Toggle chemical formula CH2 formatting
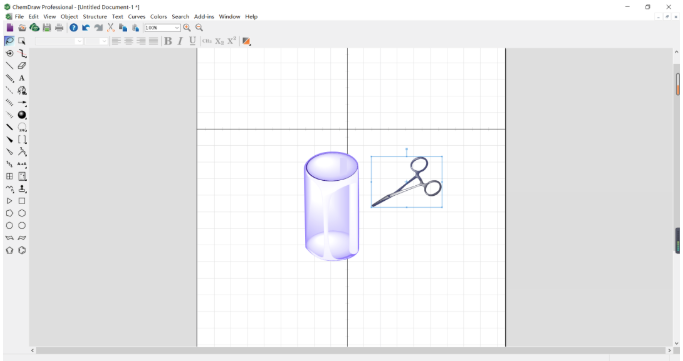 coord(207,41)
